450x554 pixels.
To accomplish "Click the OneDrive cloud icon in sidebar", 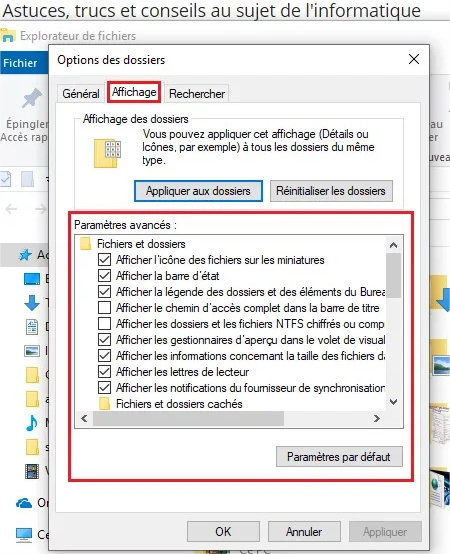I will [24, 503].
